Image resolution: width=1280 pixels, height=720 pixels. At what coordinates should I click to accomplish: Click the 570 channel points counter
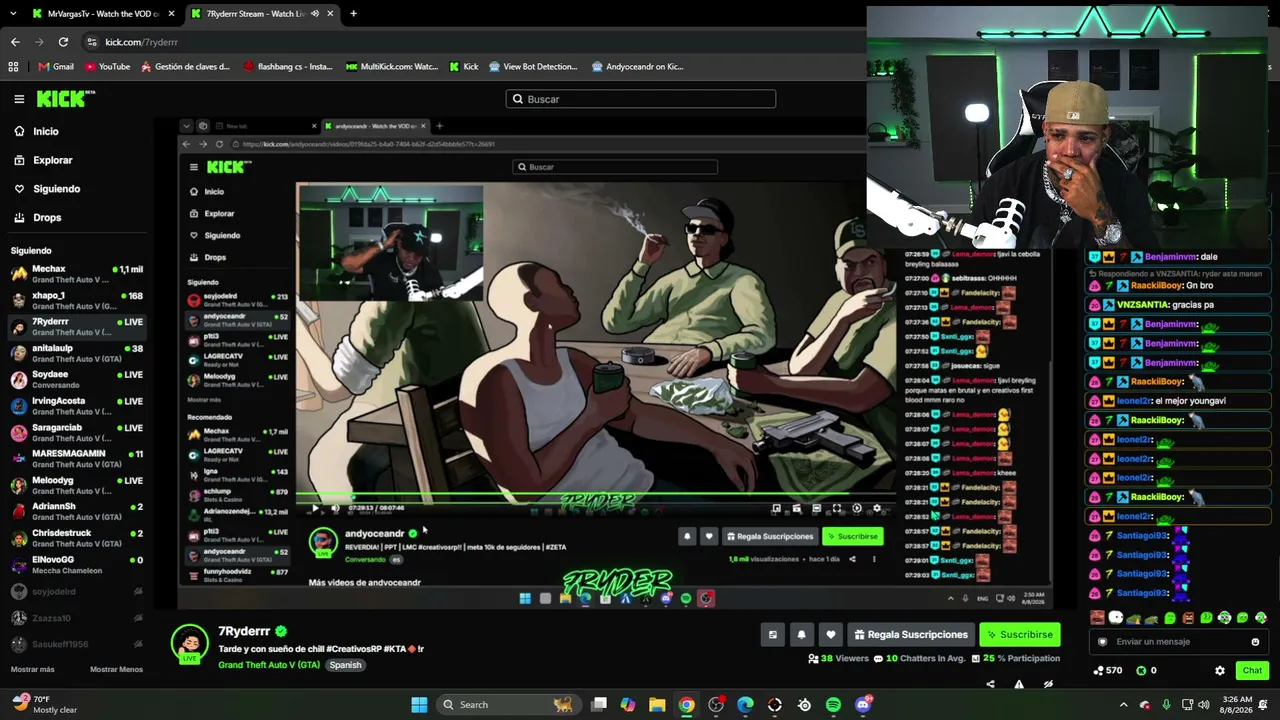click(1108, 671)
